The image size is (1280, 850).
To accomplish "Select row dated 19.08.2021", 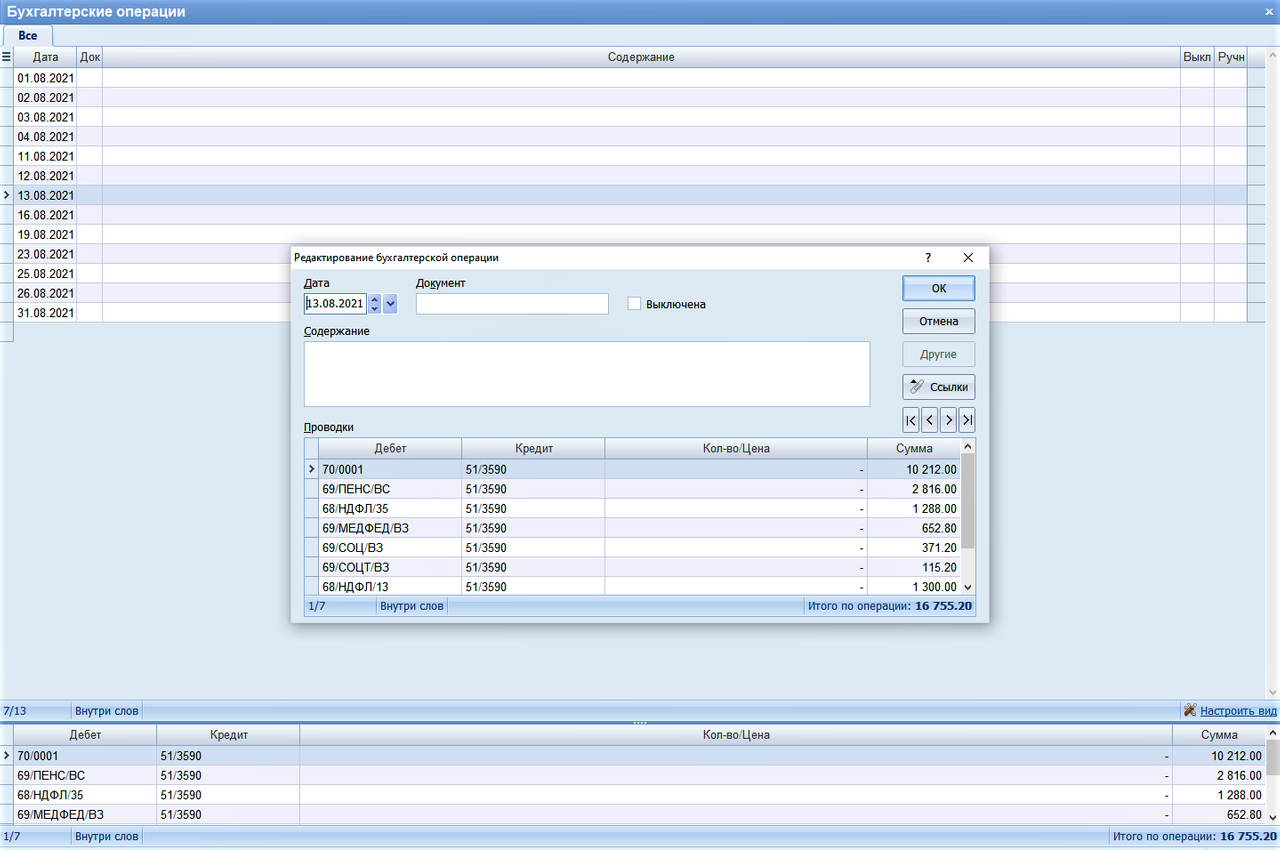I will point(631,234).
